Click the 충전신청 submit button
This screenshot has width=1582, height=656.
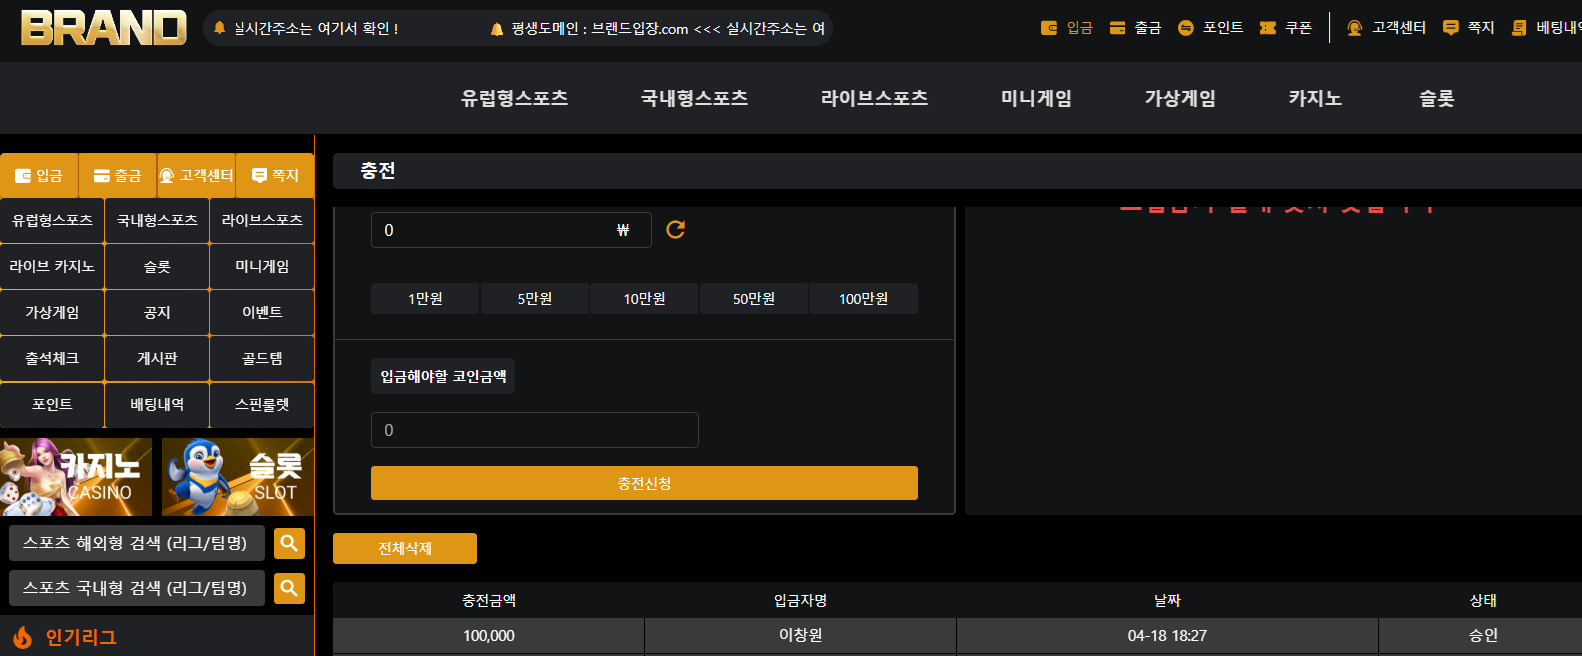pos(644,483)
